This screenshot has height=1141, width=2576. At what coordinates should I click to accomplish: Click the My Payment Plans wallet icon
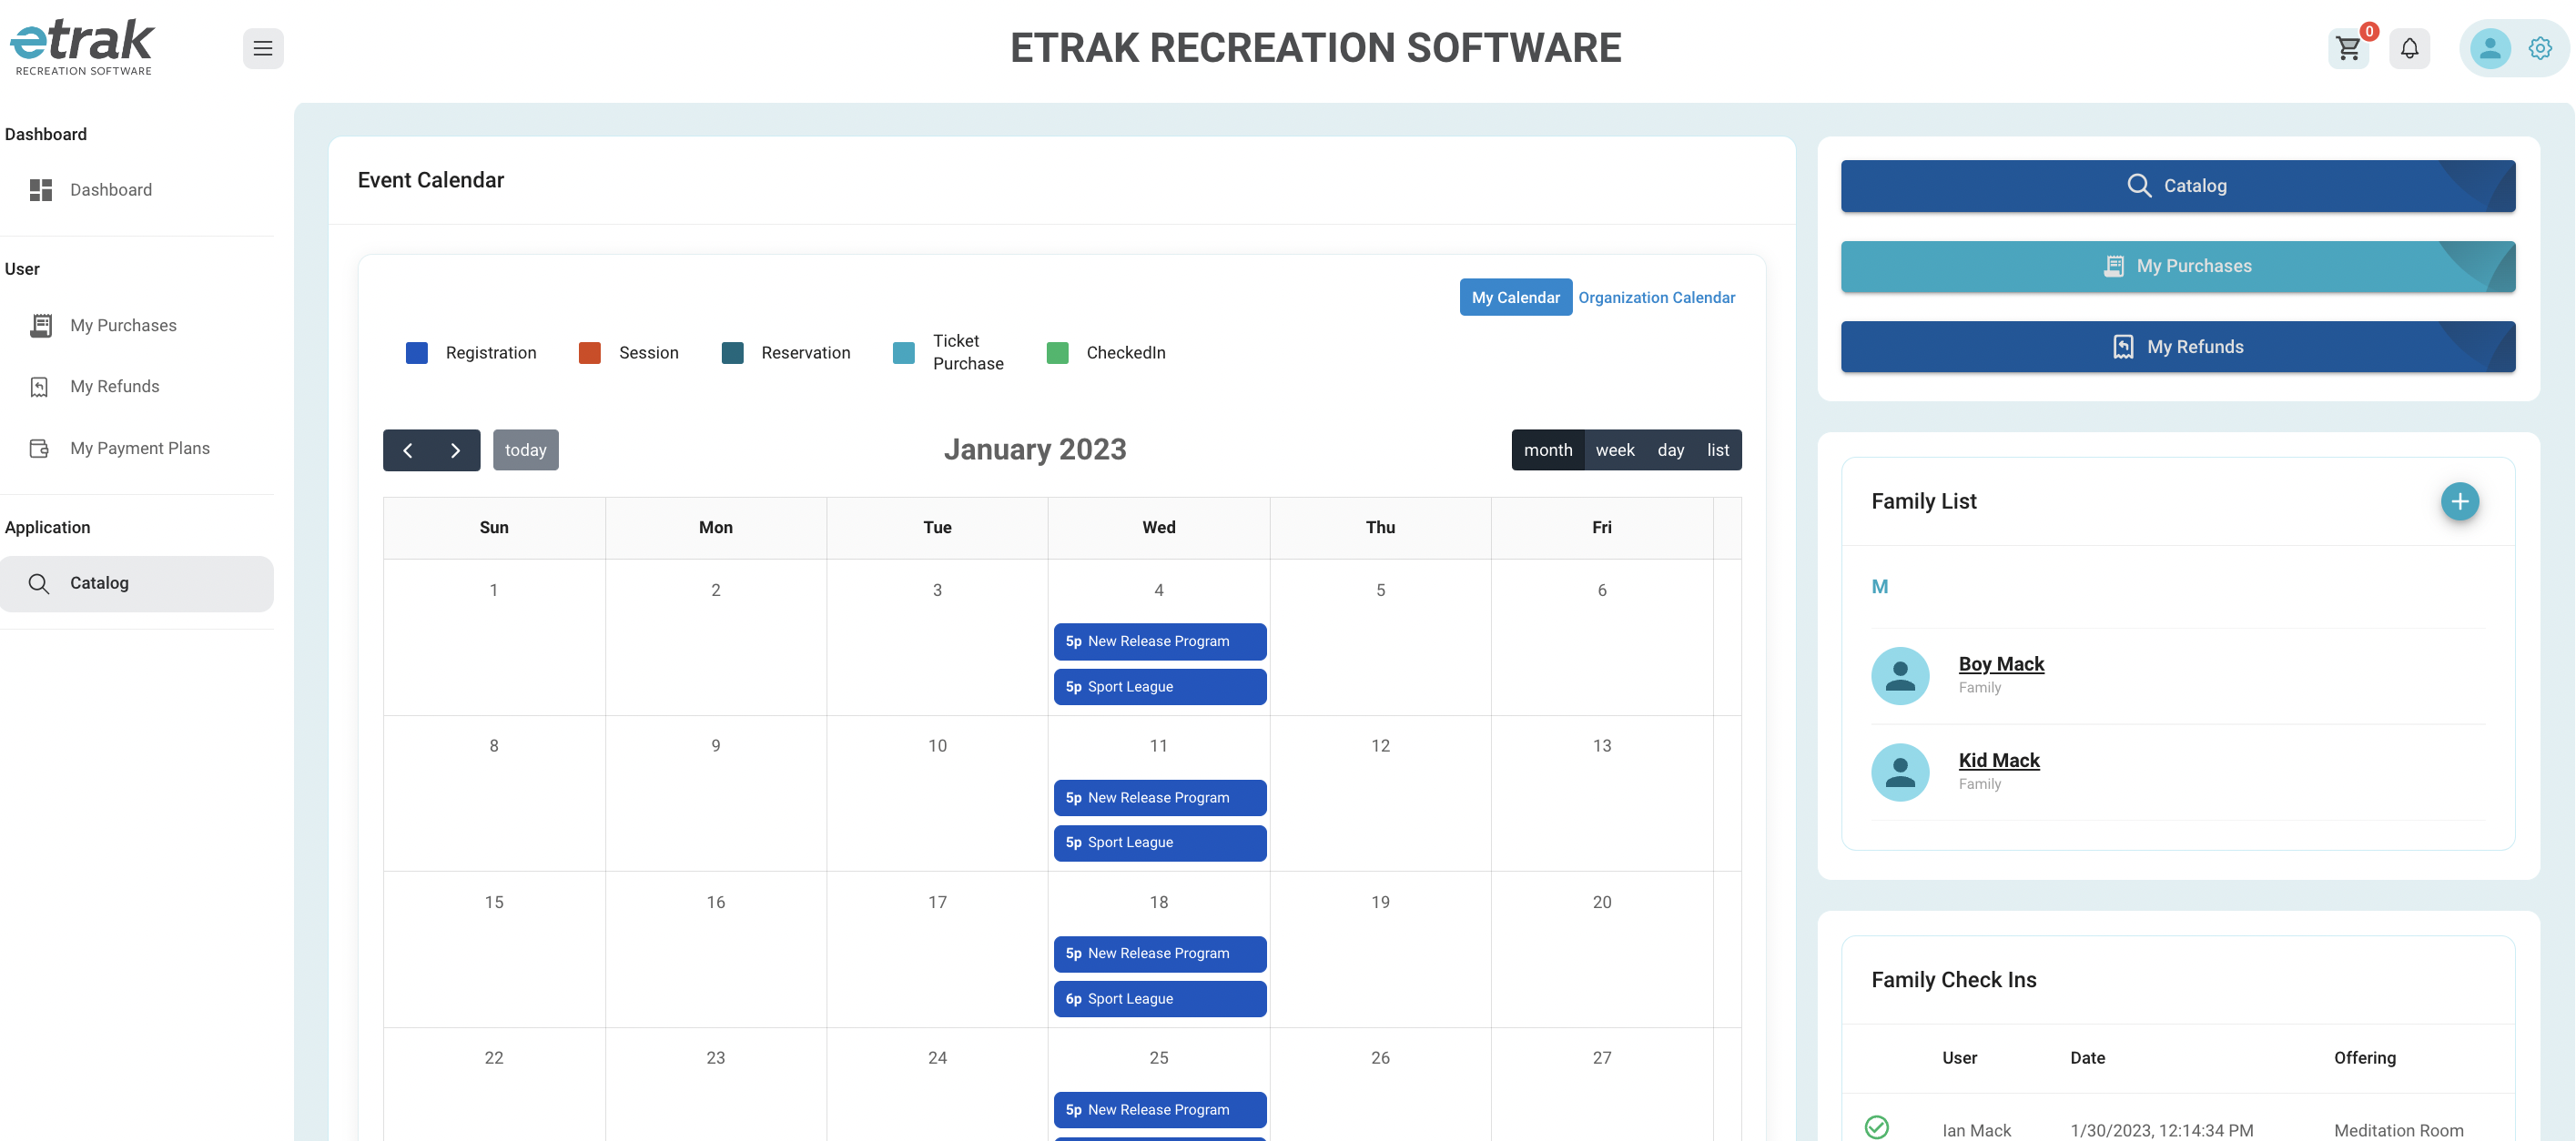[40, 448]
